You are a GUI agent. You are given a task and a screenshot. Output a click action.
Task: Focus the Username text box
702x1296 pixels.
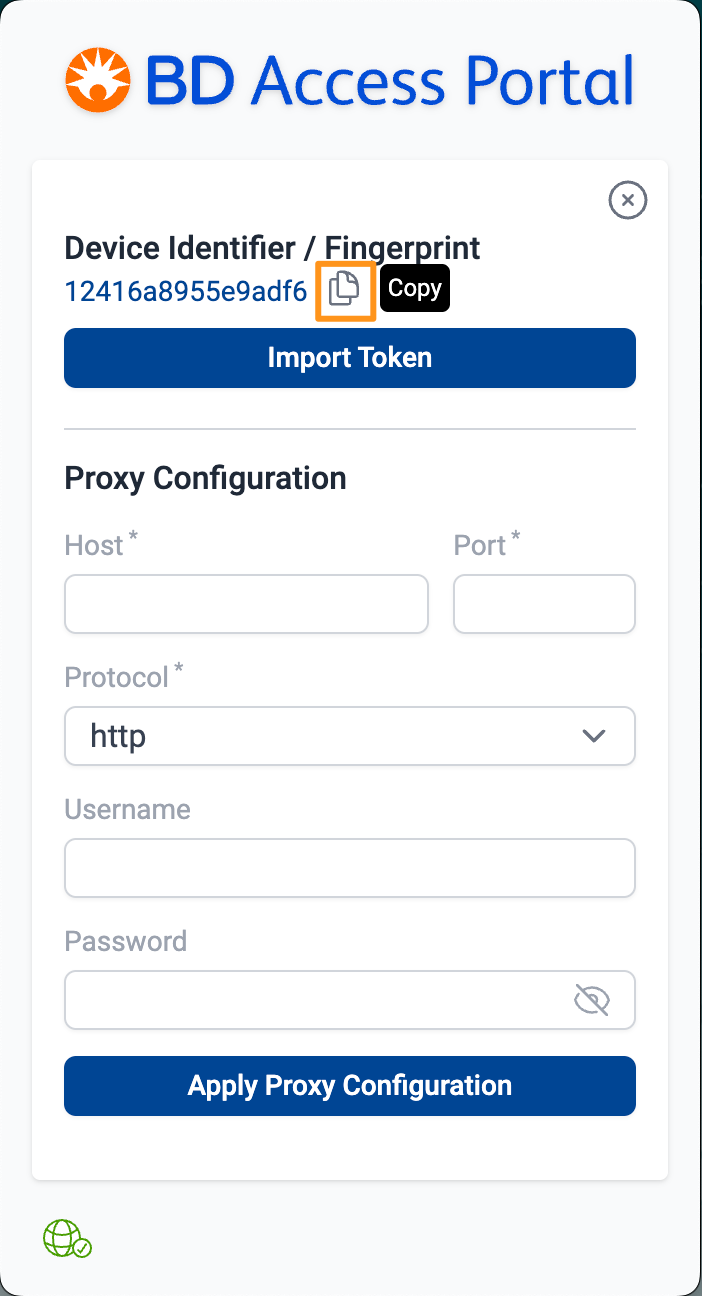tap(350, 868)
